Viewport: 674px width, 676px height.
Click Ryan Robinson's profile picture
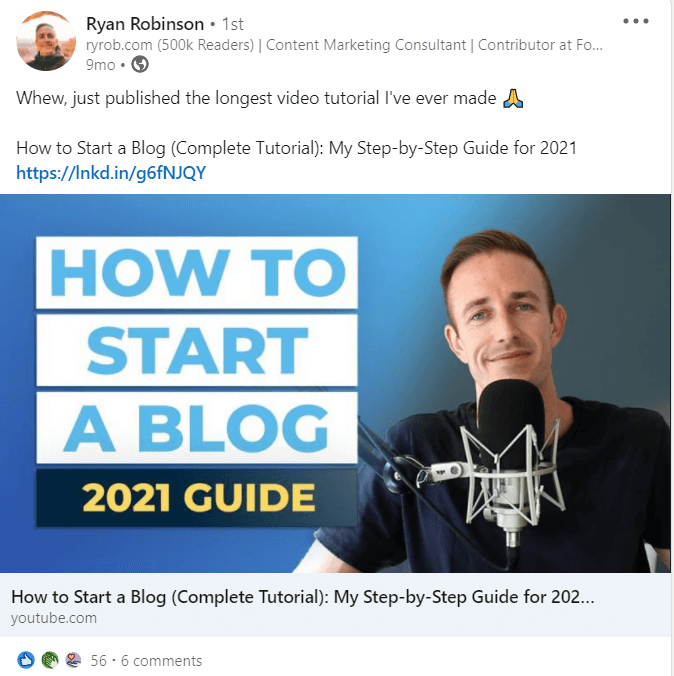[x=46, y=41]
